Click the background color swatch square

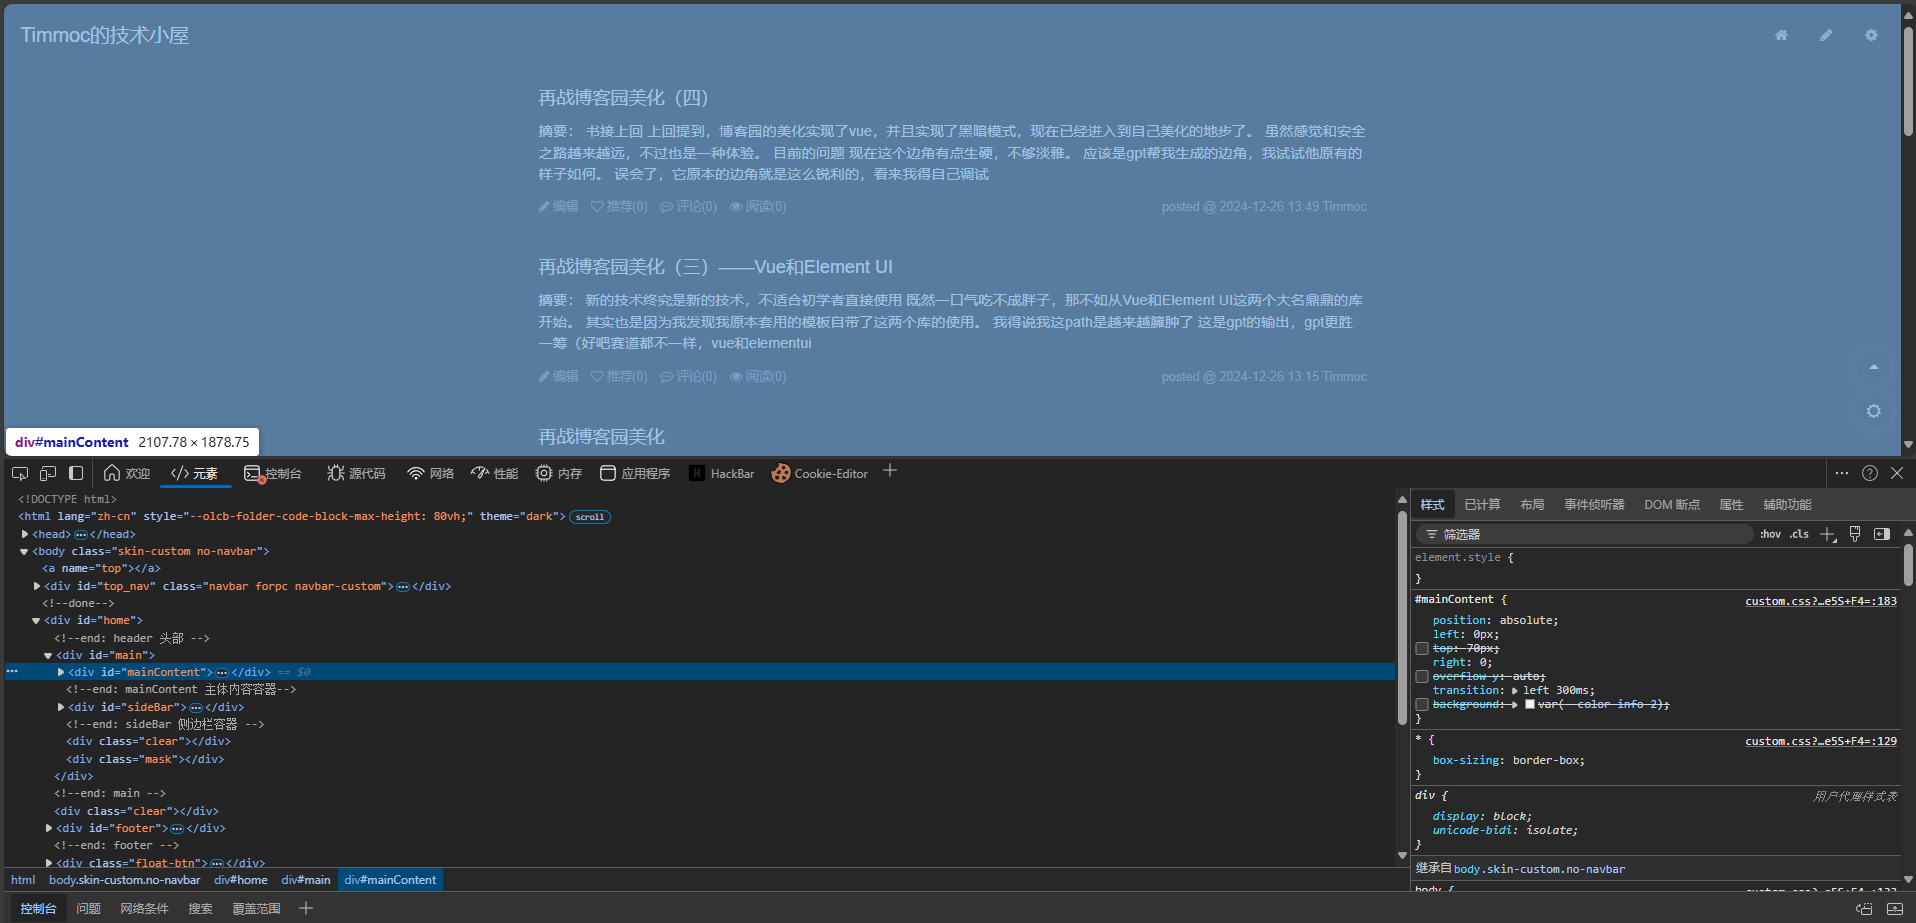tap(1530, 705)
